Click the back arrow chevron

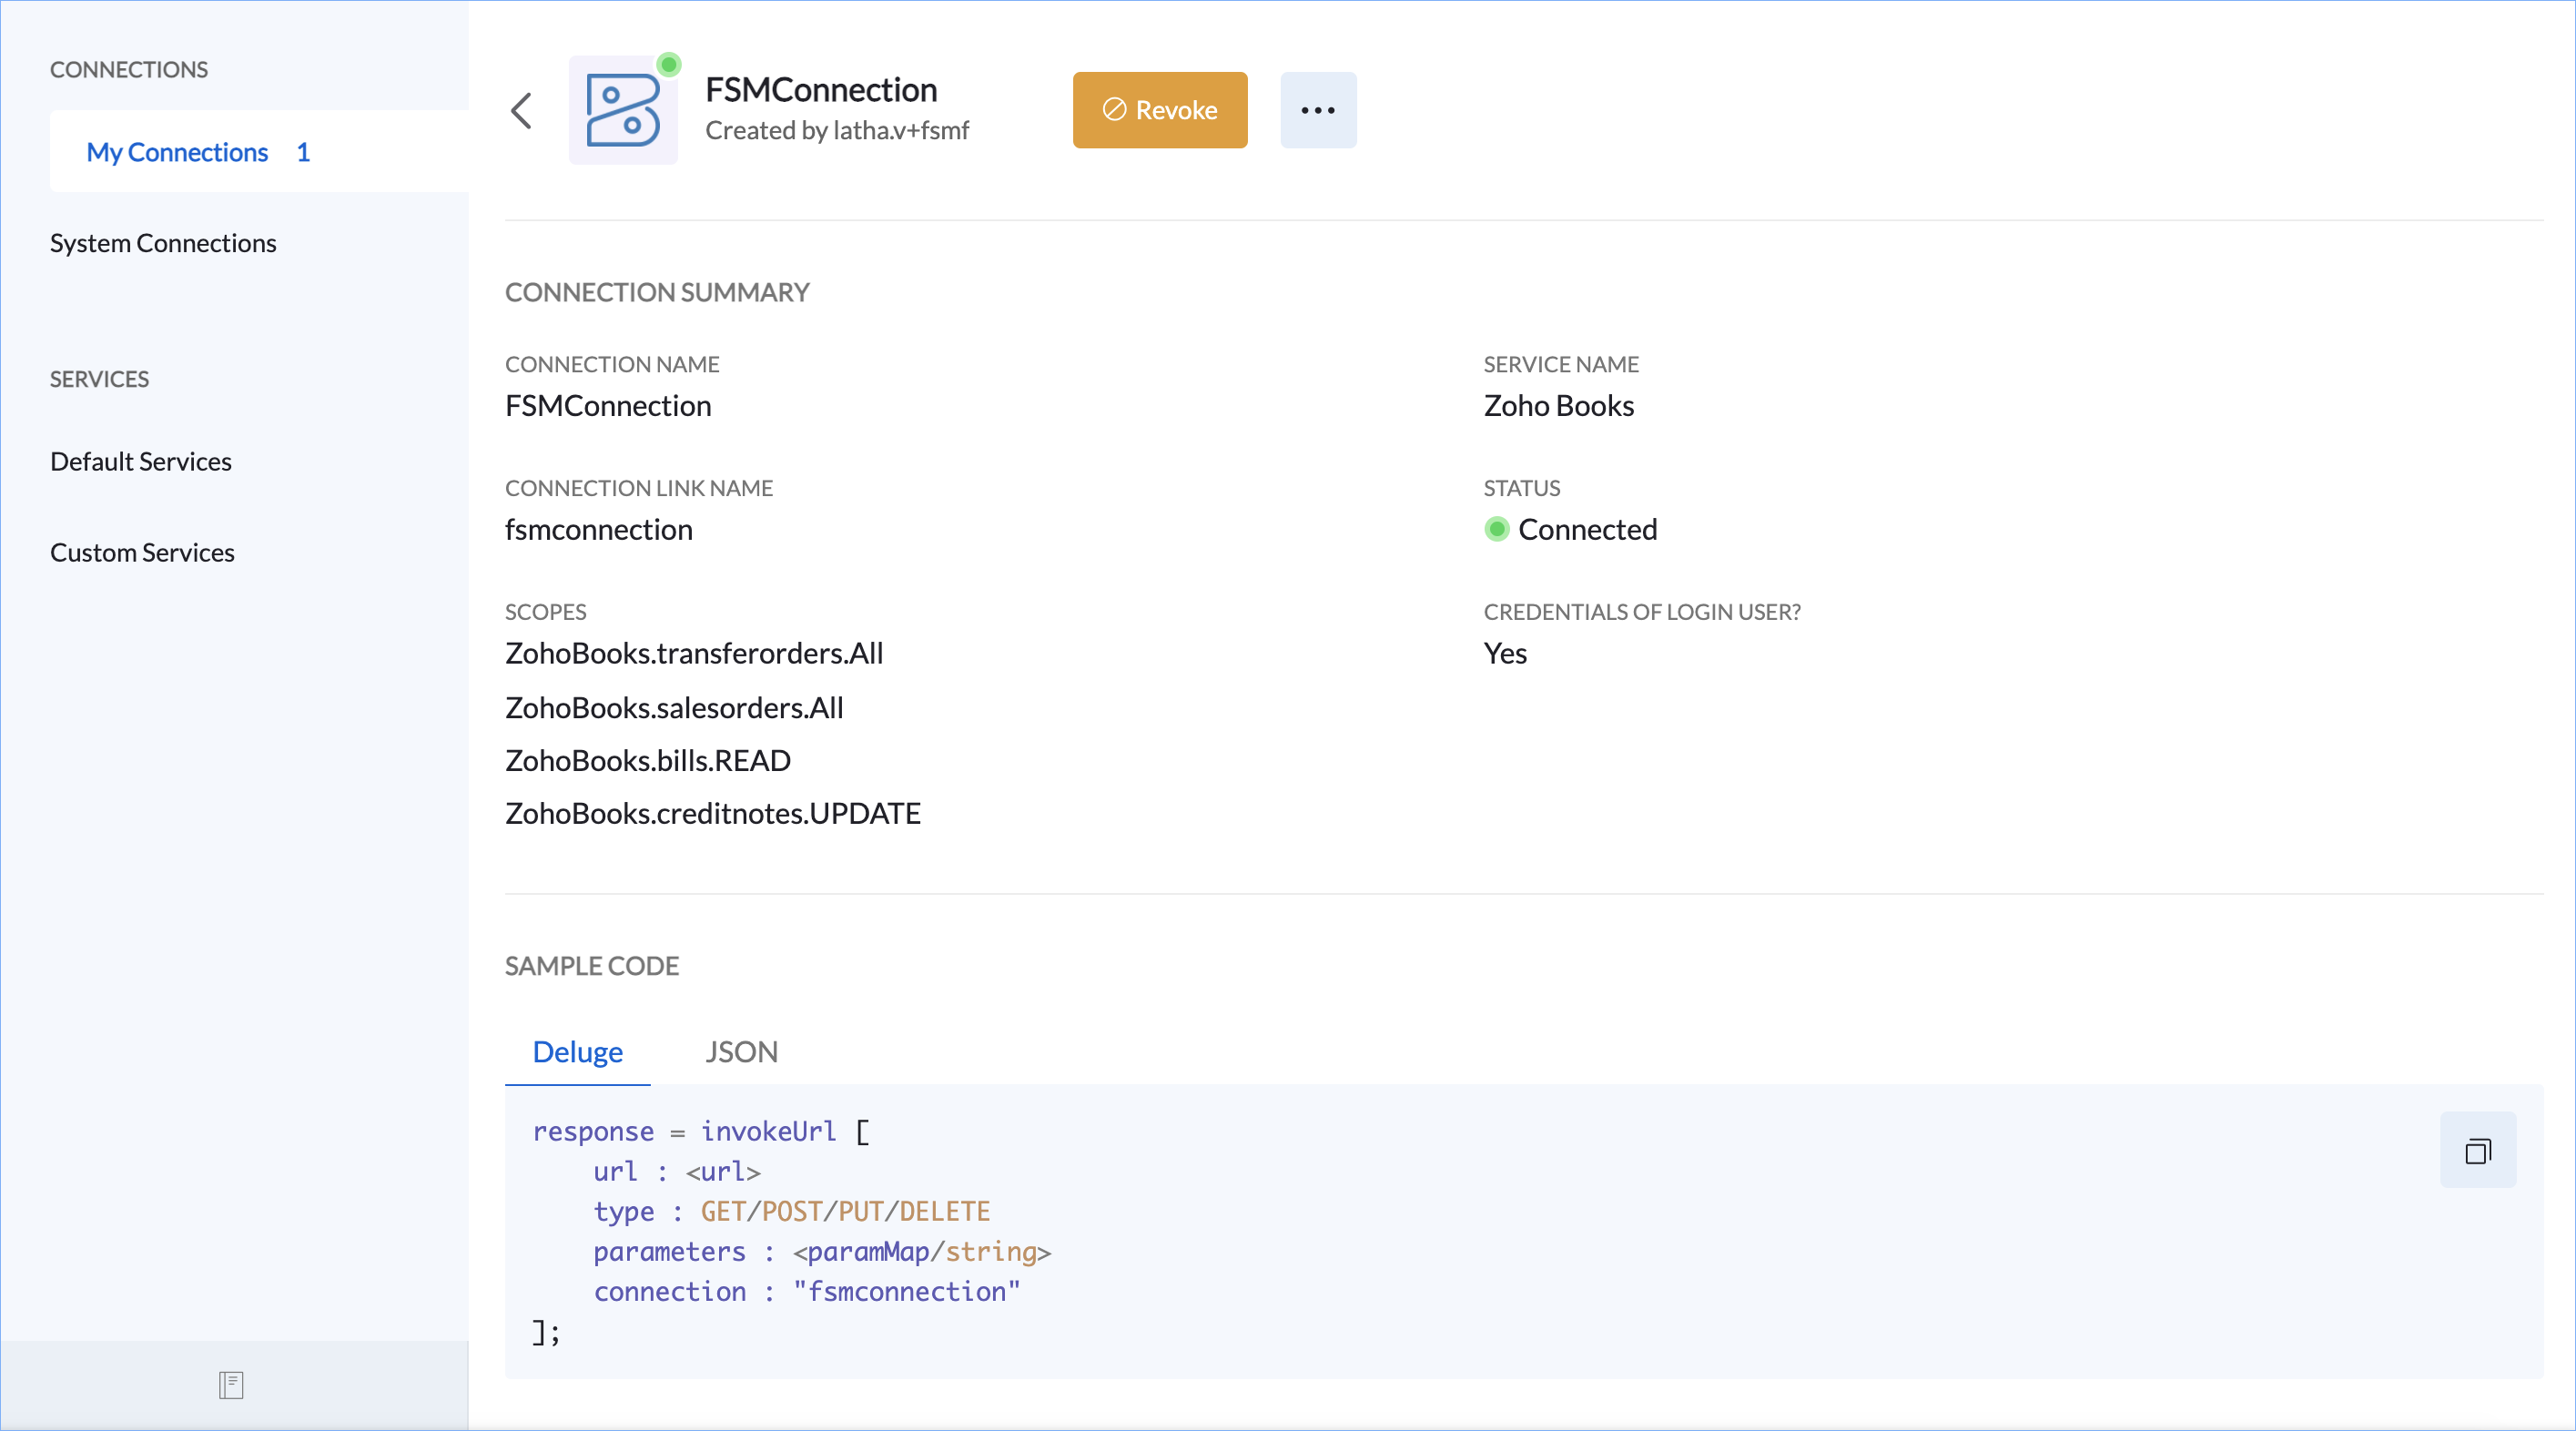521,110
